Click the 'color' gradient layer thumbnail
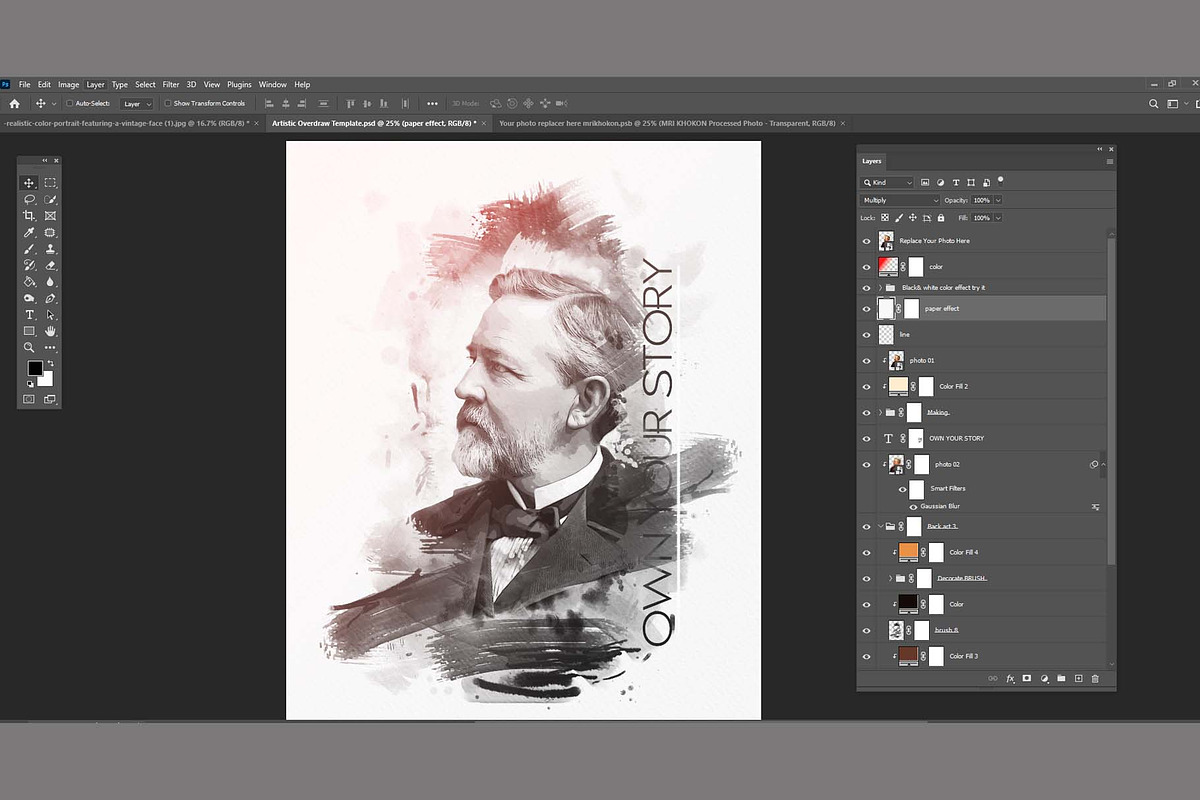Image resolution: width=1200 pixels, height=800 pixels. [887, 267]
